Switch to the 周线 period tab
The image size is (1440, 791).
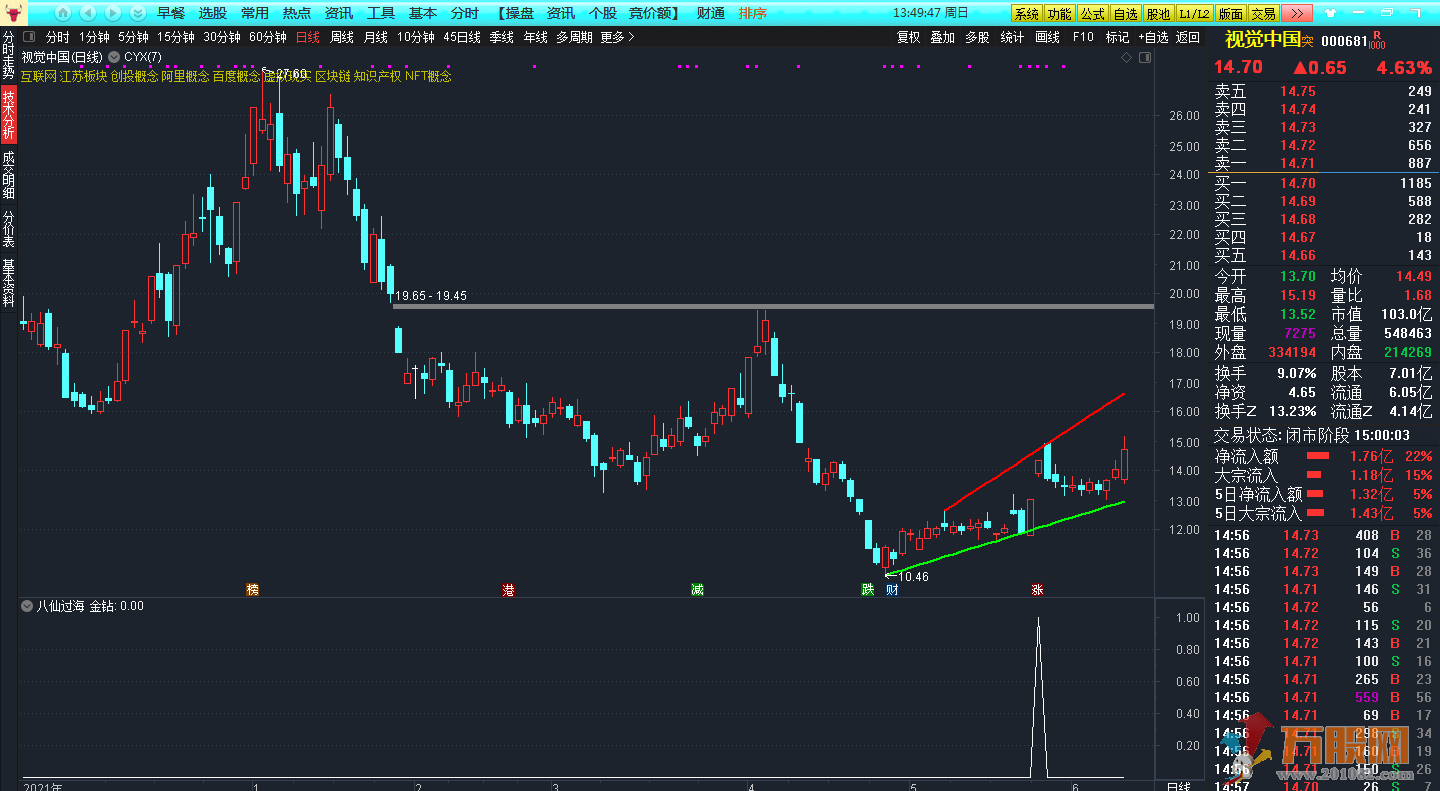pos(342,37)
